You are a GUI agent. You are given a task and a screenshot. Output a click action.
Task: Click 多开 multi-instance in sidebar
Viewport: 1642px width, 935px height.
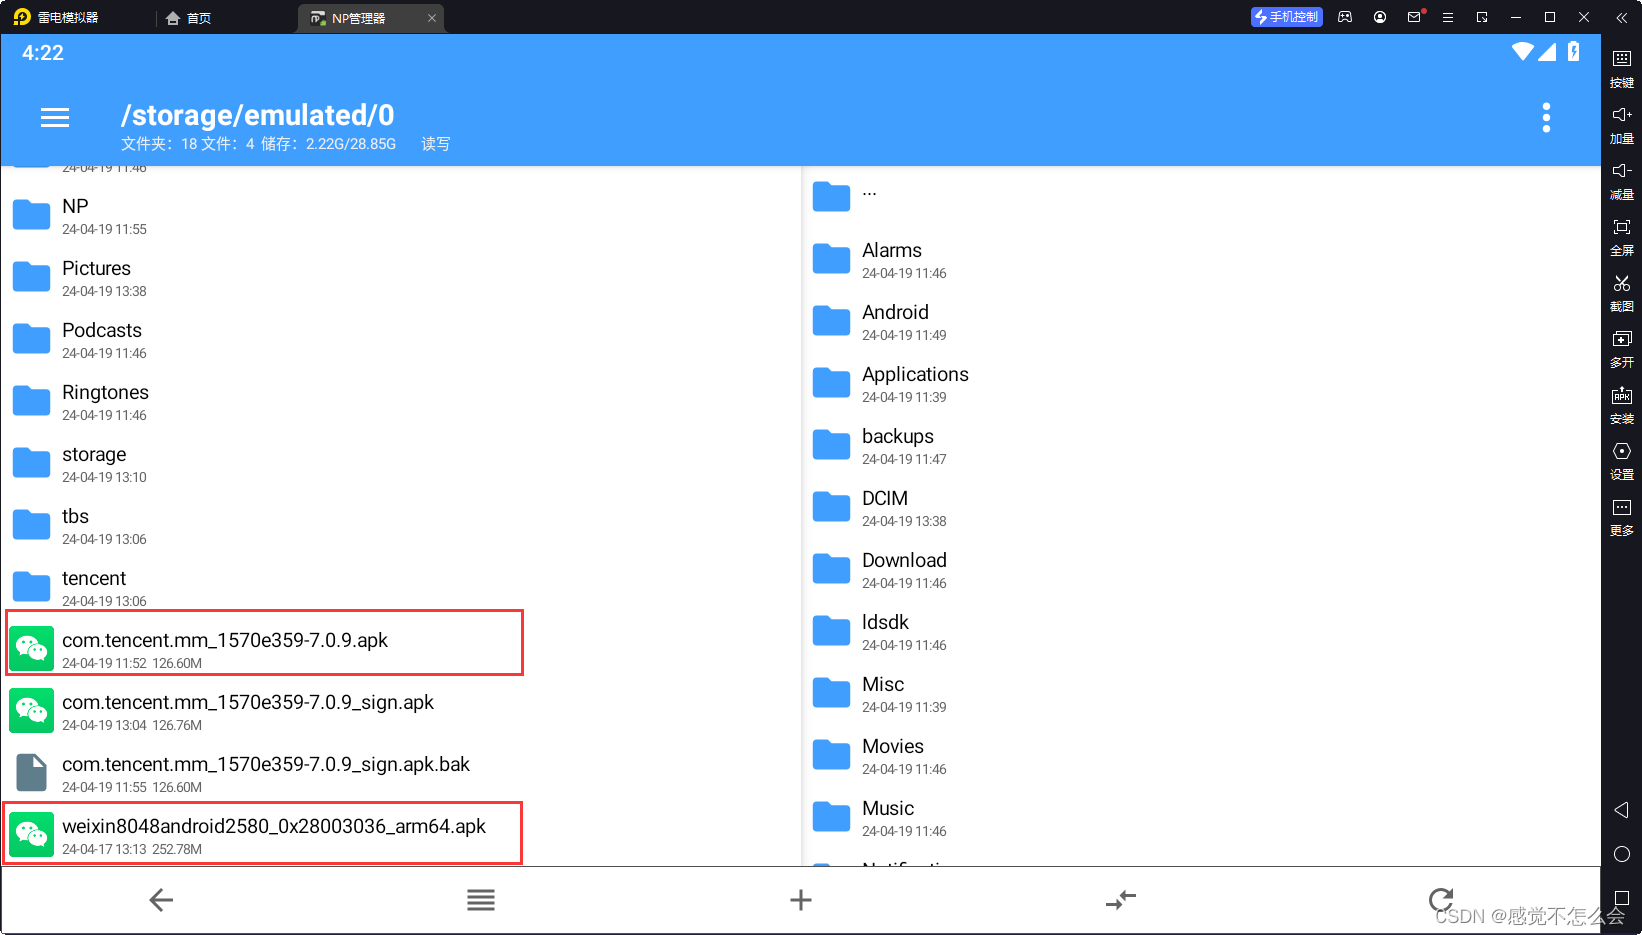pos(1622,349)
